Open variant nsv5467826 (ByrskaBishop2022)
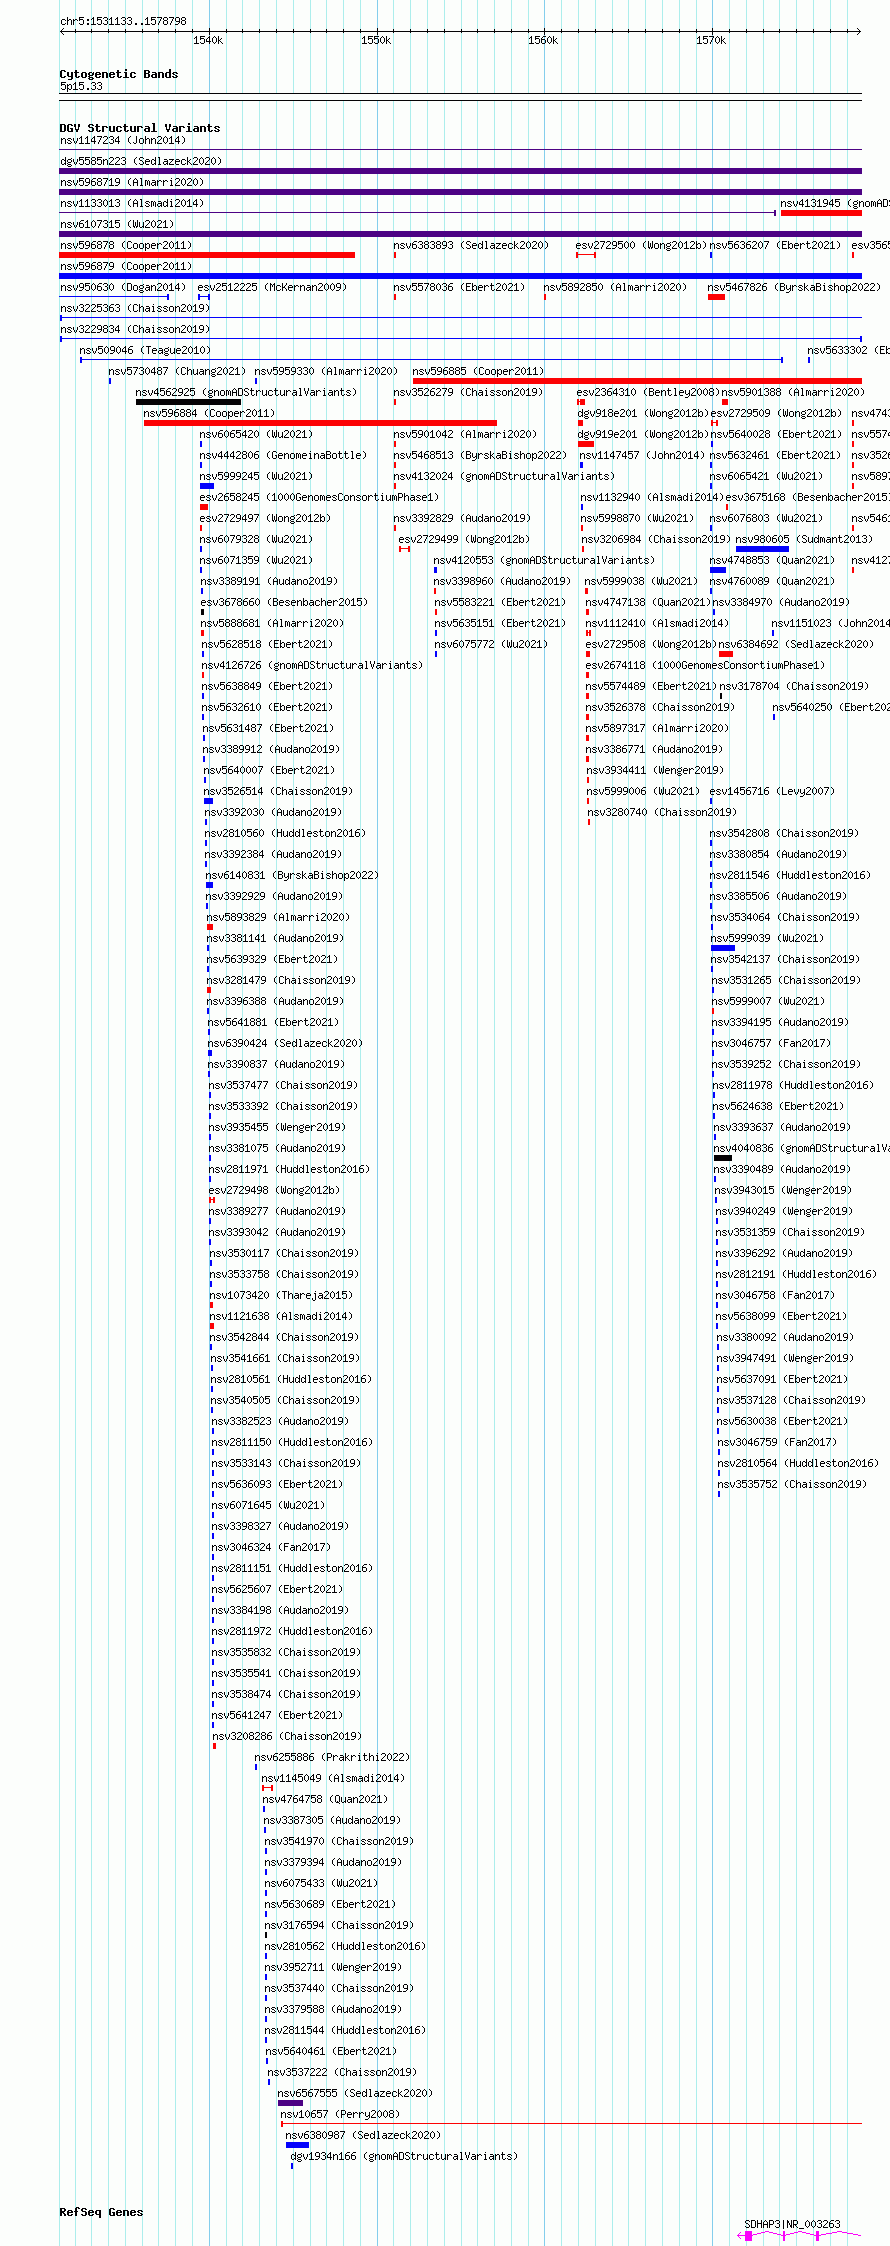The image size is (890, 2246). (x=794, y=287)
